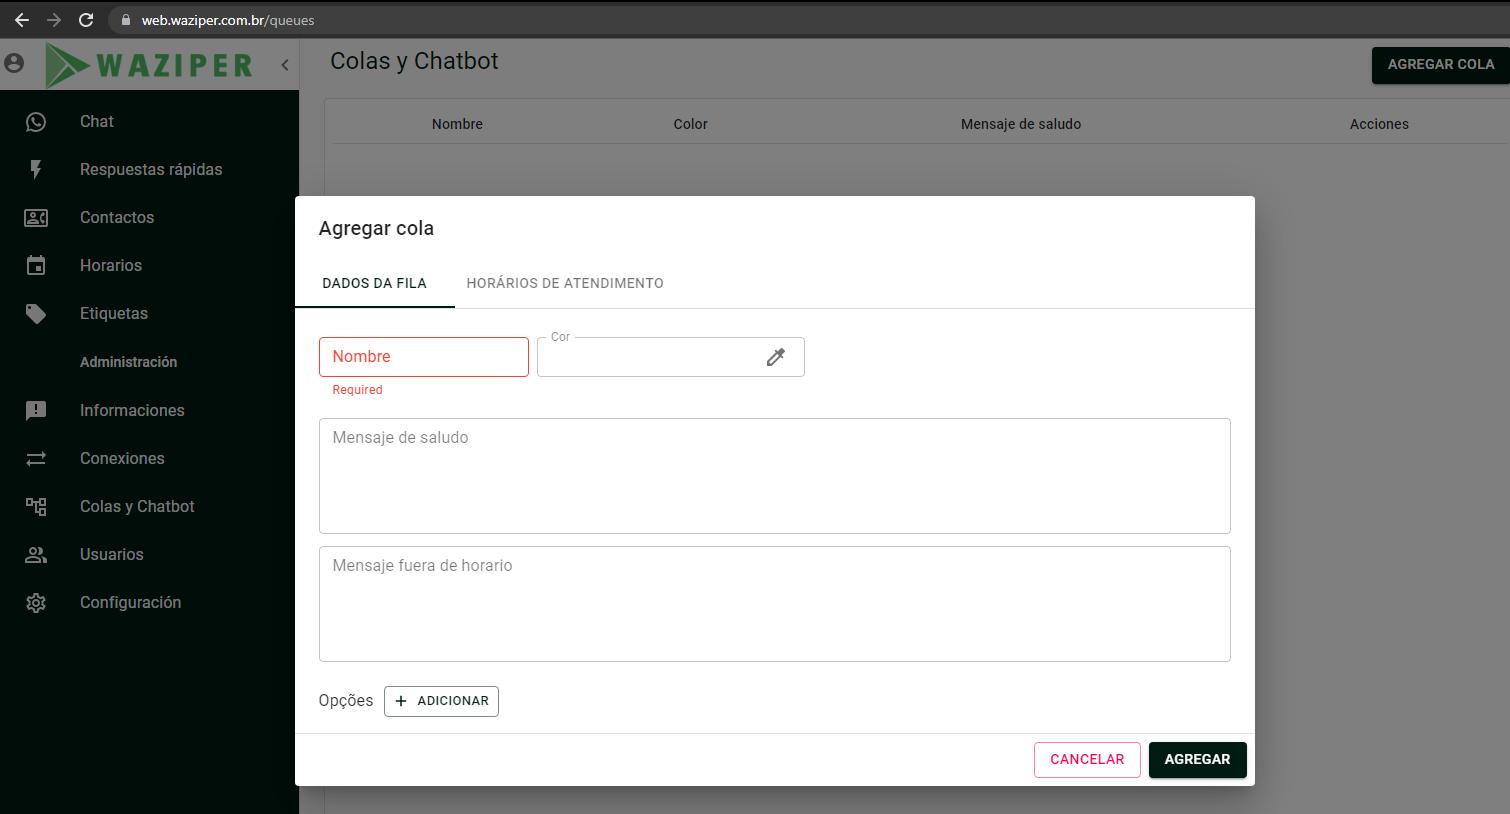Collapse the sidebar with the chevron

(x=285, y=65)
